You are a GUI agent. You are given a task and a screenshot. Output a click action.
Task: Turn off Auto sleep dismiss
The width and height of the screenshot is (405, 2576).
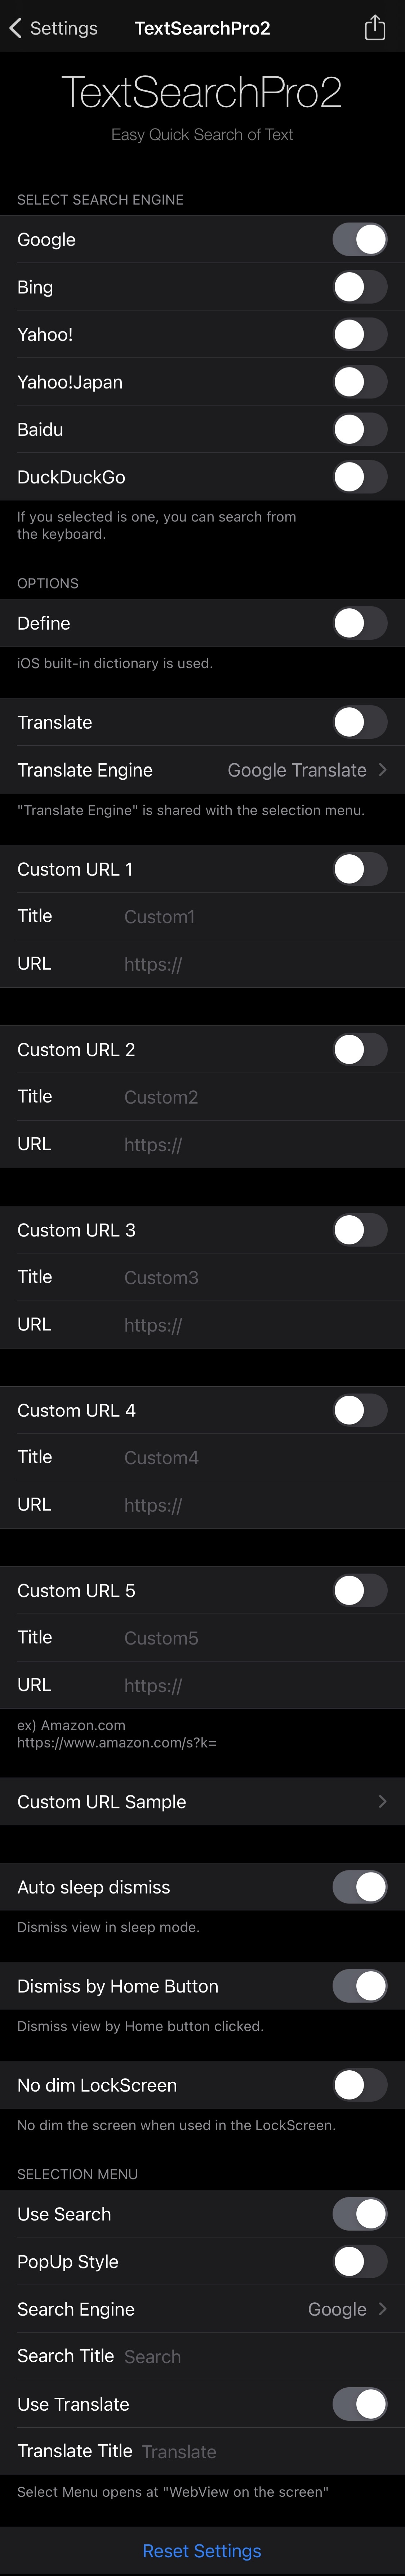(x=360, y=1887)
